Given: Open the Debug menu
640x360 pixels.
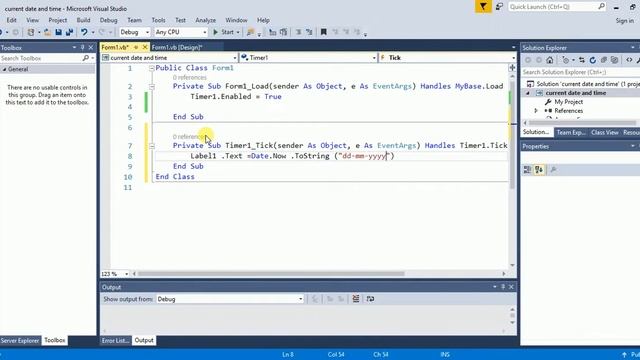Looking at the screenshot, I should tap(109, 20).
